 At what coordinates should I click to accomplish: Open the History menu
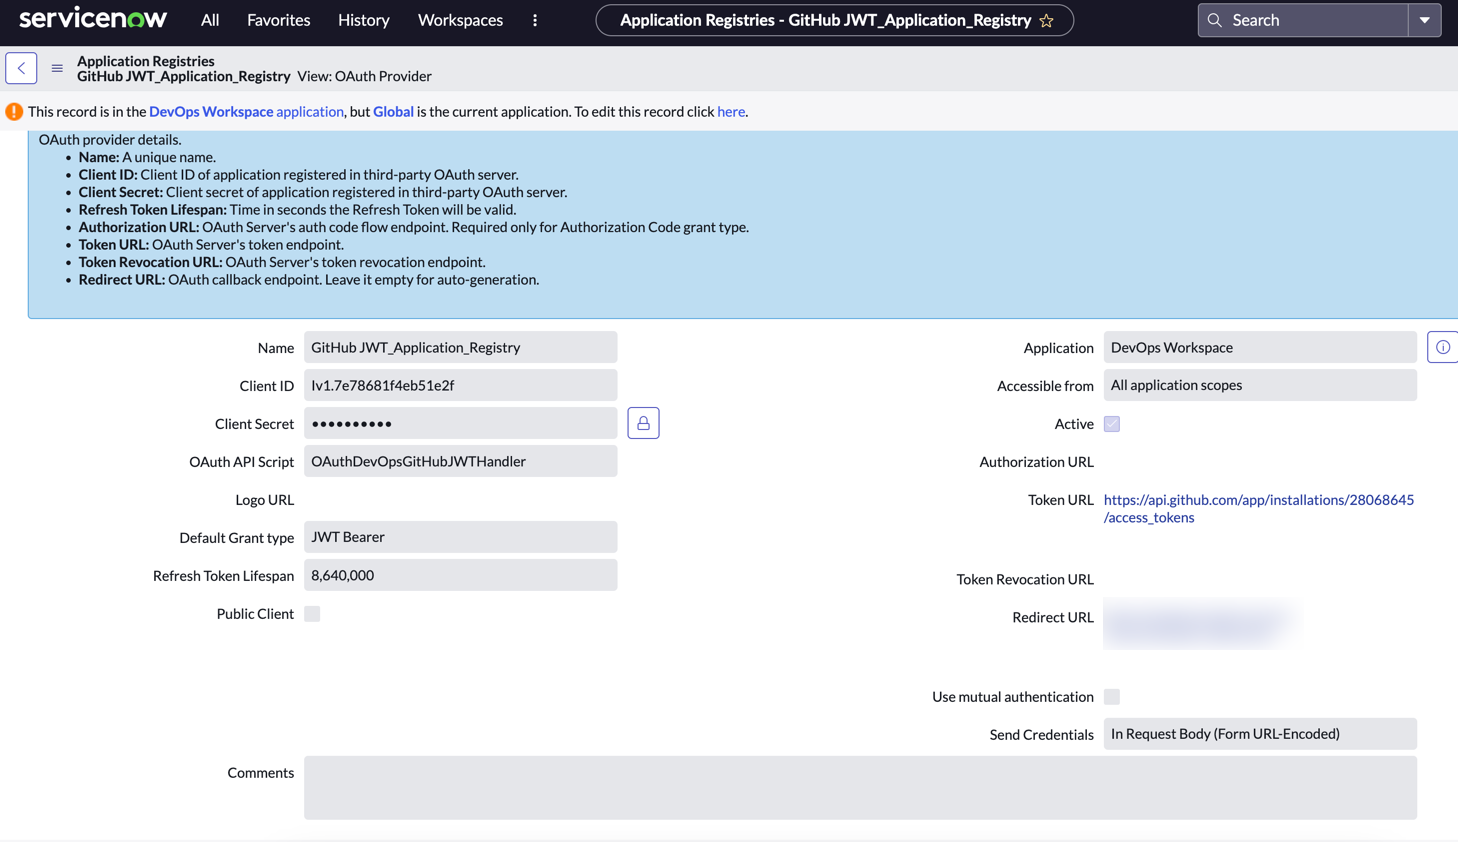click(x=364, y=20)
